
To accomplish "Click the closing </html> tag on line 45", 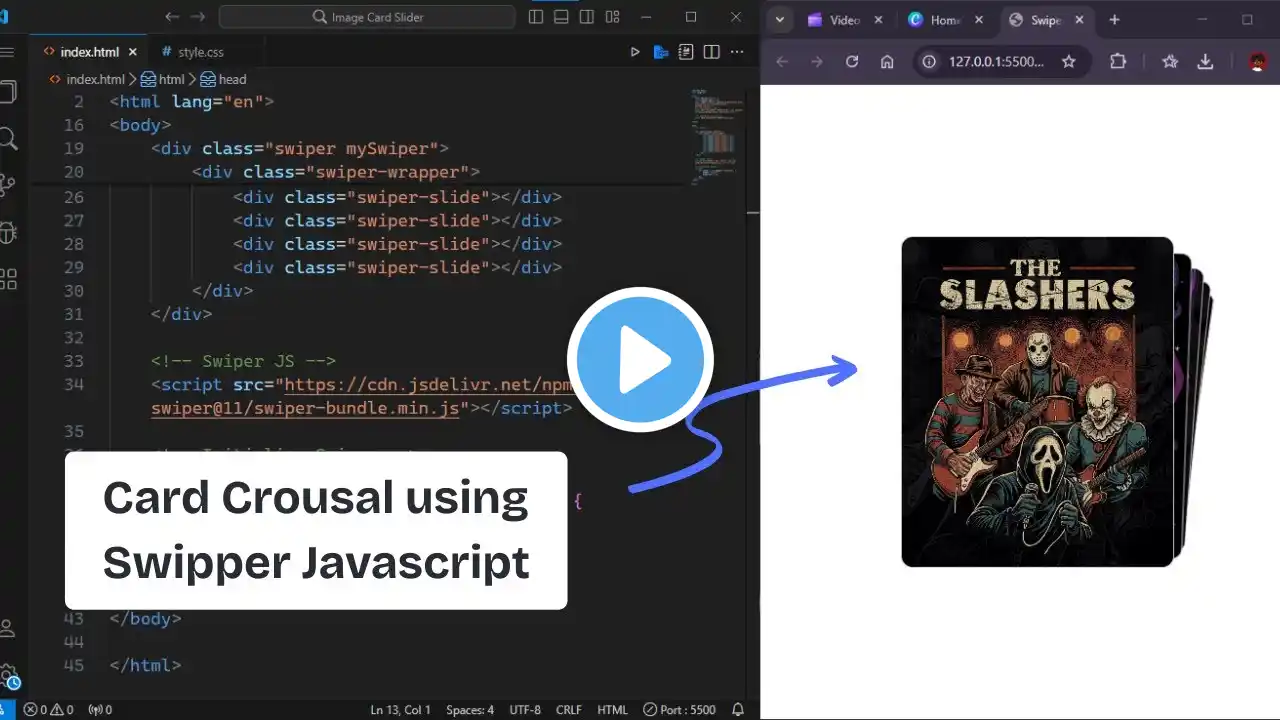I will click(146, 665).
